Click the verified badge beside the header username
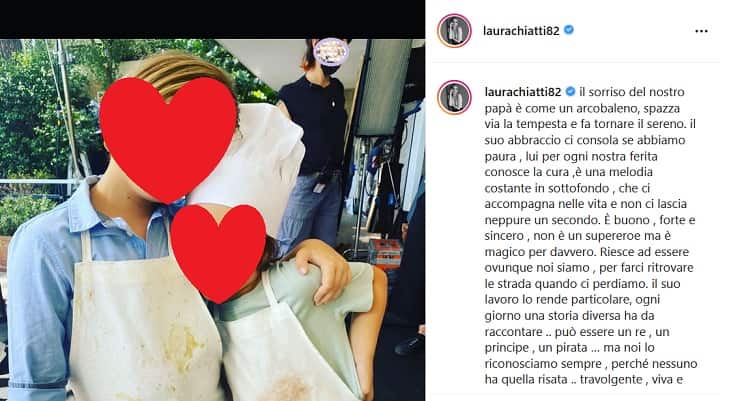Viewport: 740px width, 401px height. click(569, 30)
